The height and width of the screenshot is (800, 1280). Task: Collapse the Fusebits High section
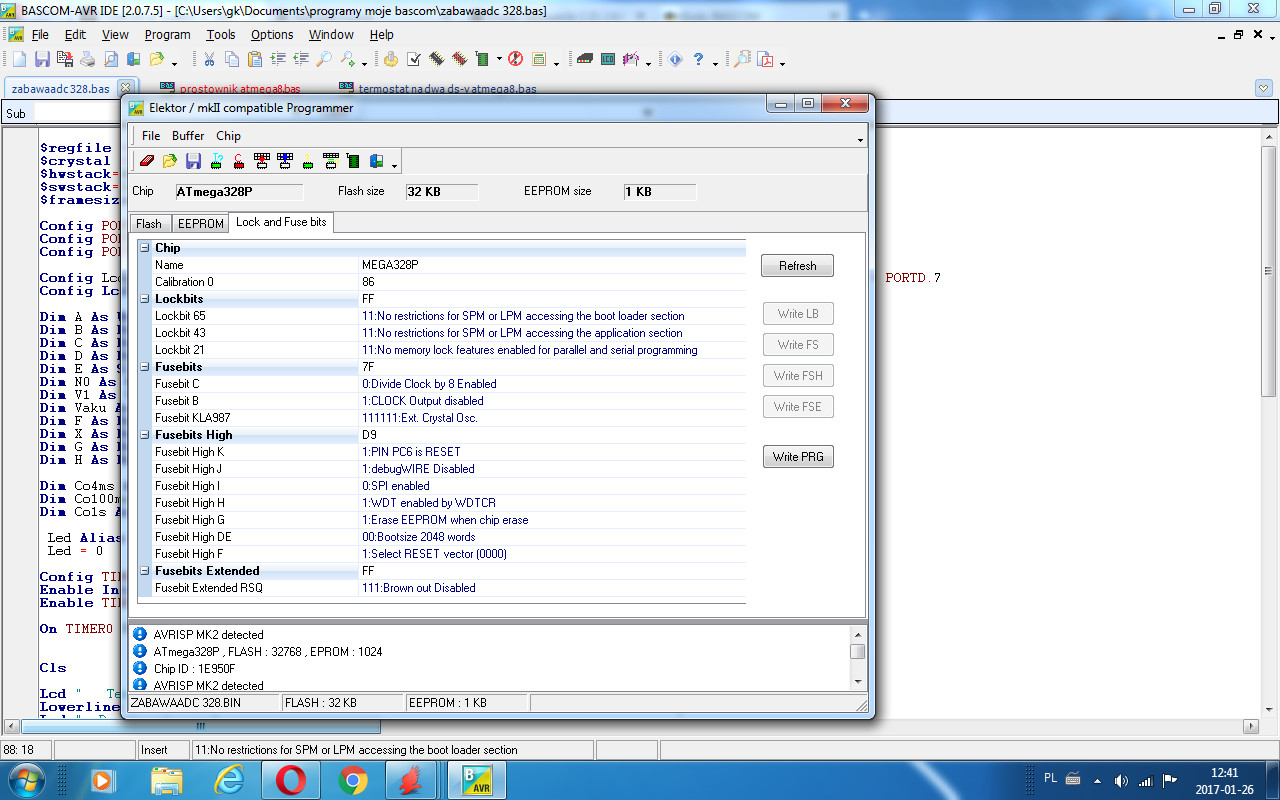[x=144, y=434]
